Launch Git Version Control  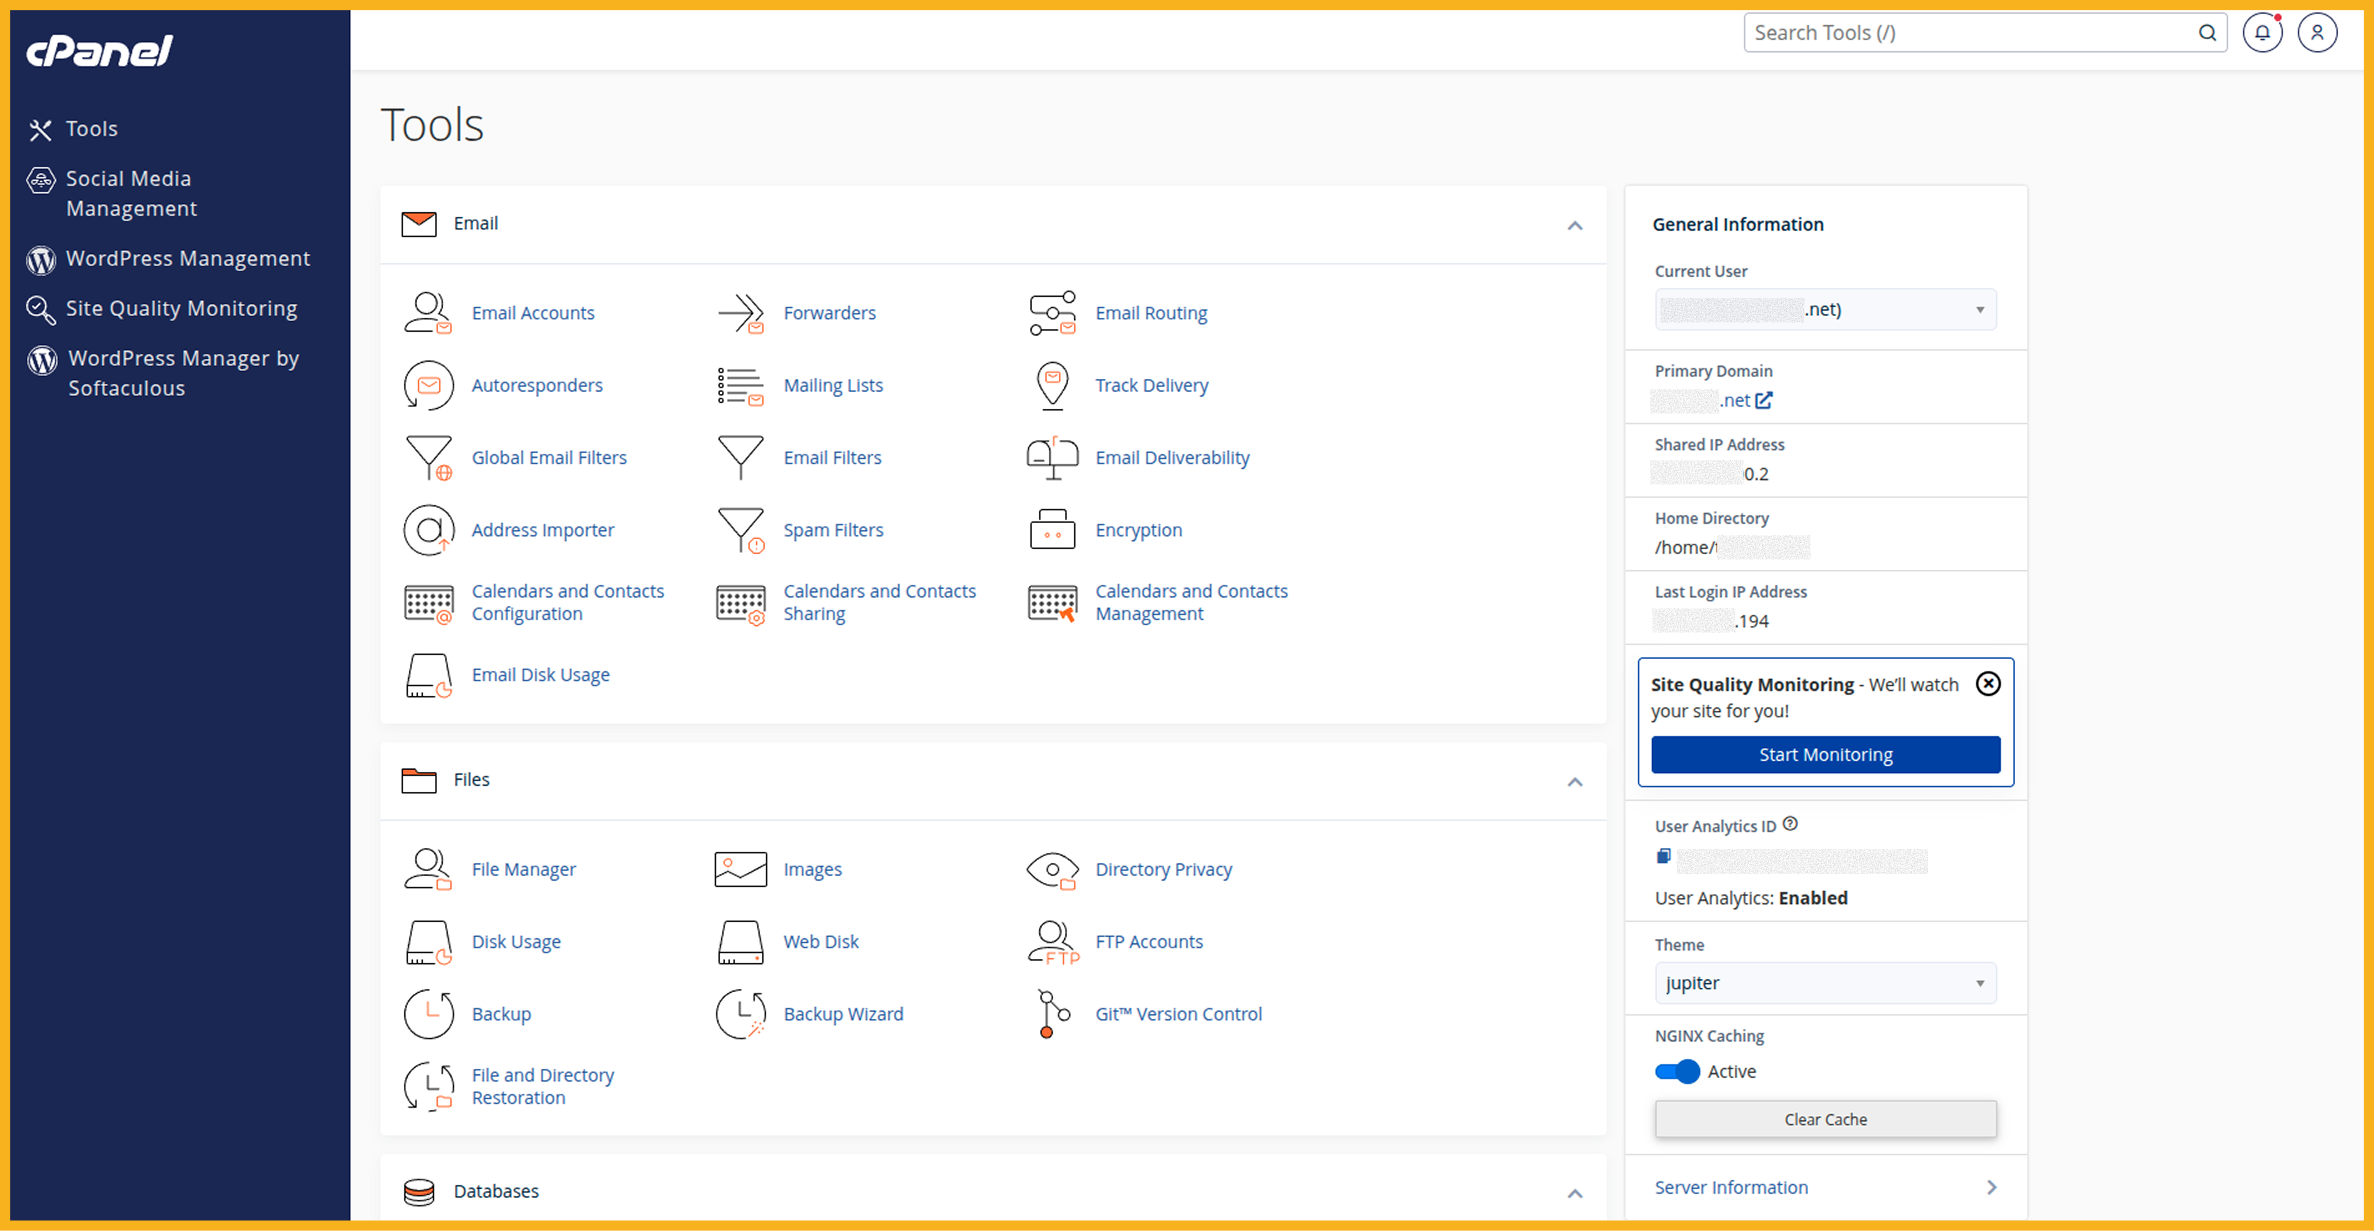(1177, 1013)
